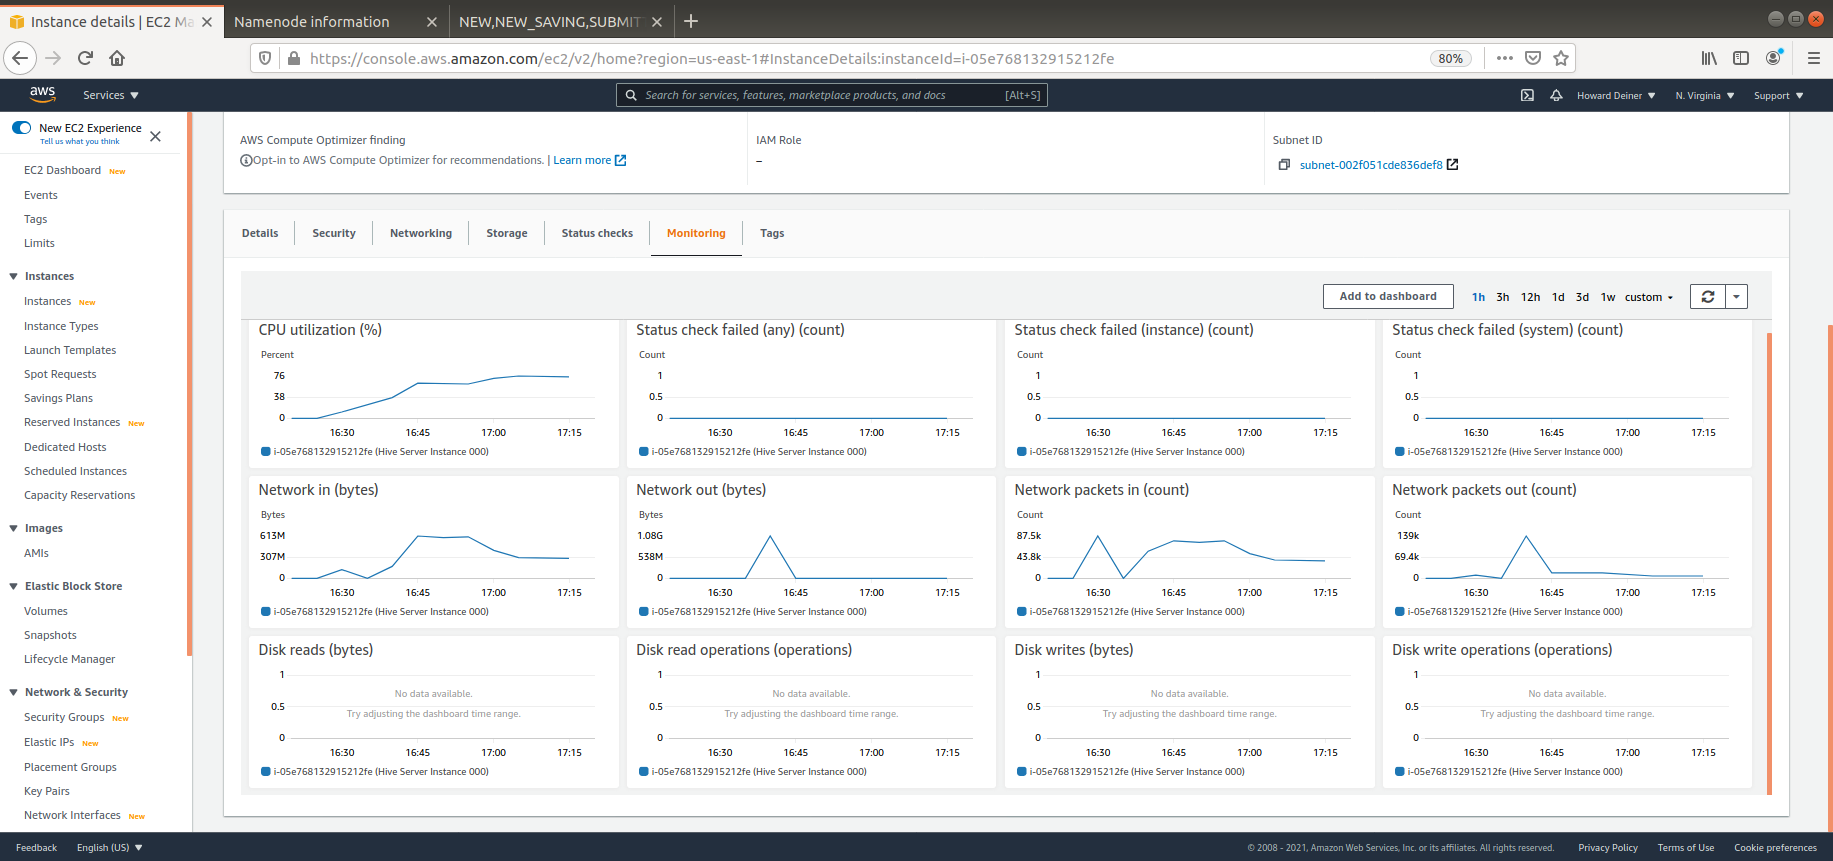Toggle Network in series legend

click(375, 612)
